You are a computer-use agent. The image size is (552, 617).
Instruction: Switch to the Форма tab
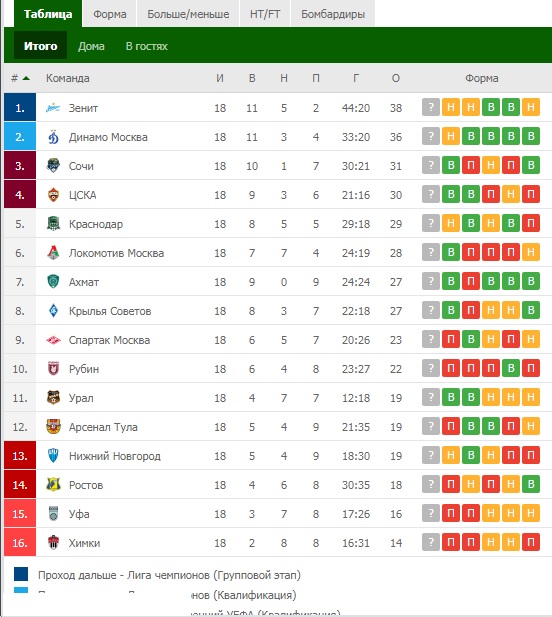(x=110, y=14)
